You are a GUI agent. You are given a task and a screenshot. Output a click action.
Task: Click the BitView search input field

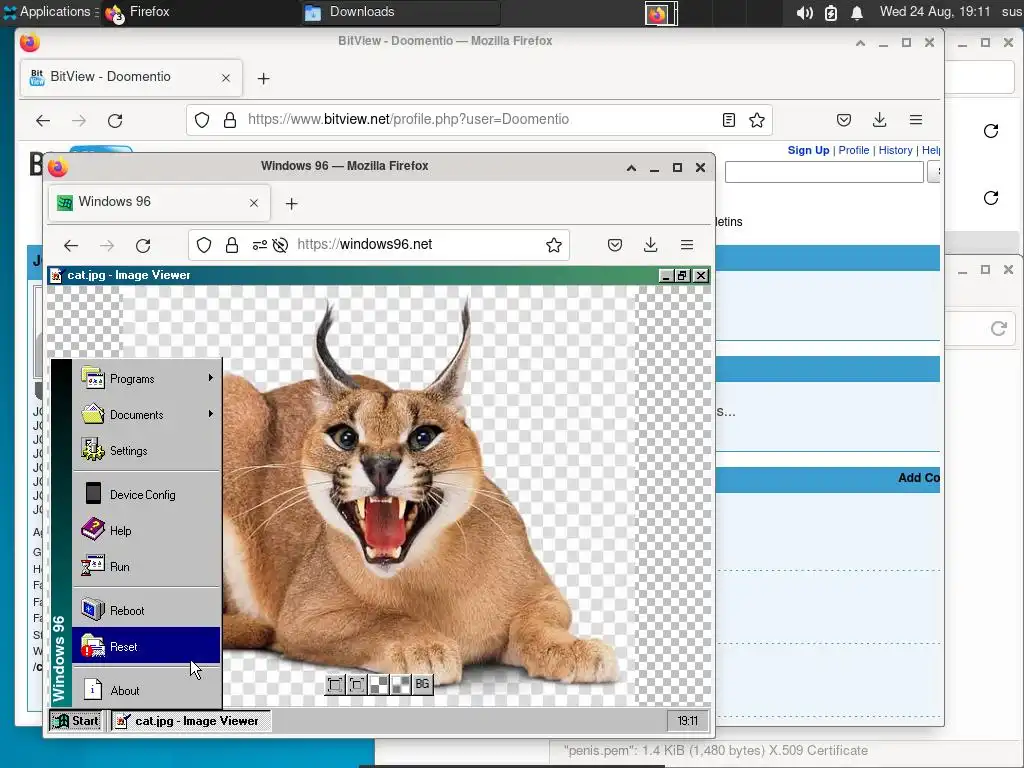(824, 172)
